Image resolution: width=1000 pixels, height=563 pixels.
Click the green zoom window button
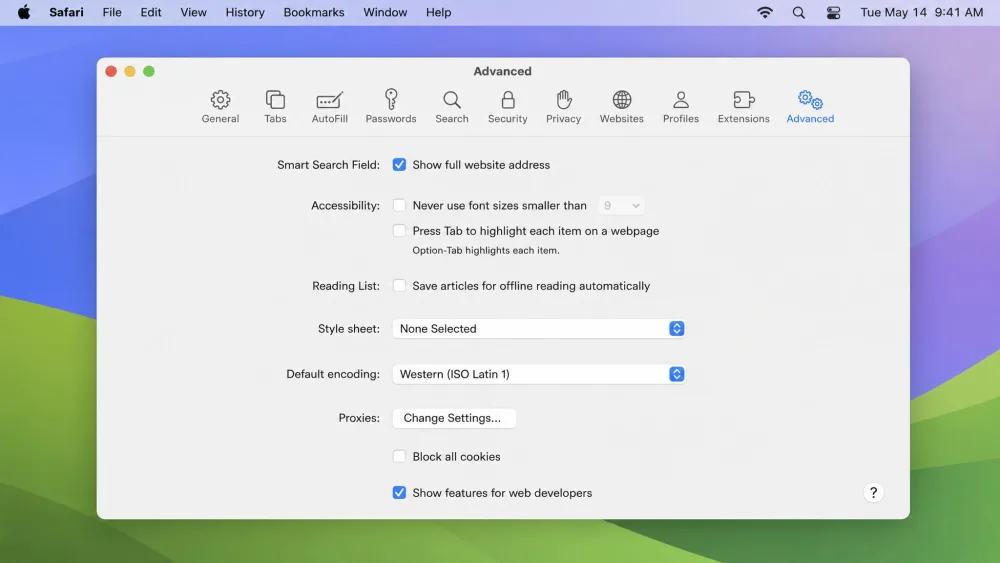[149, 71]
